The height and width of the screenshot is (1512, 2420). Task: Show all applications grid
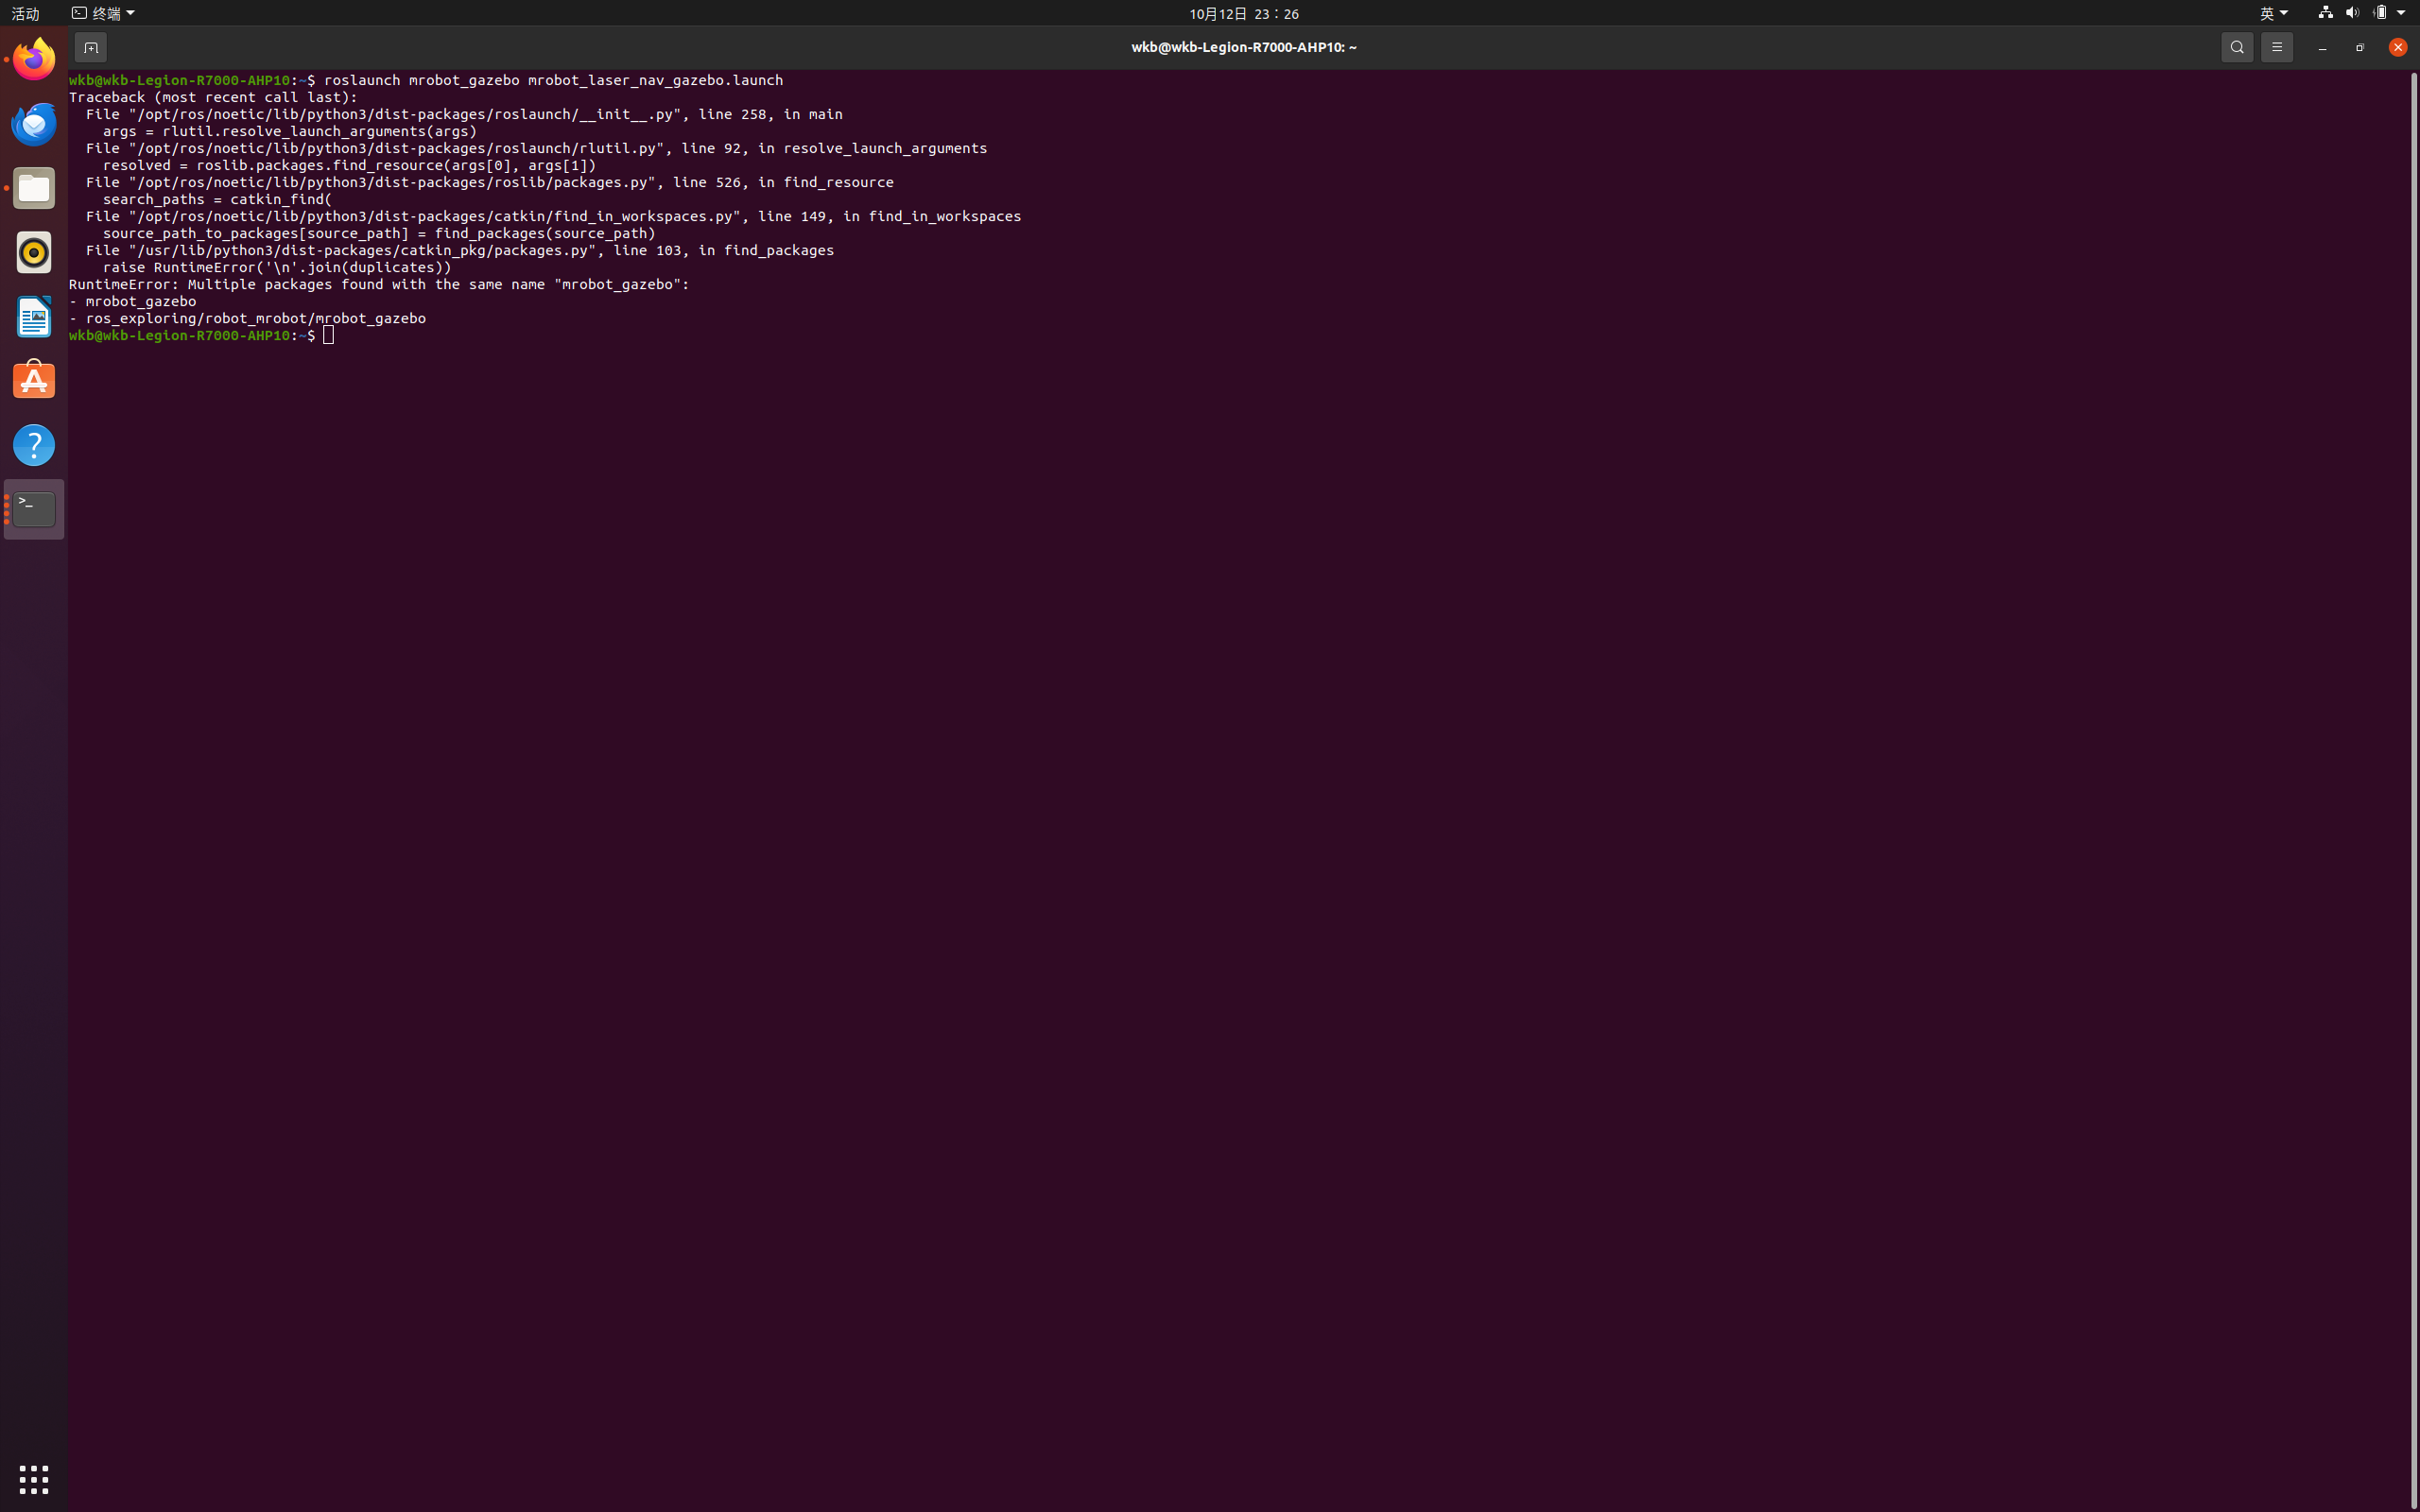click(34, 1479)
